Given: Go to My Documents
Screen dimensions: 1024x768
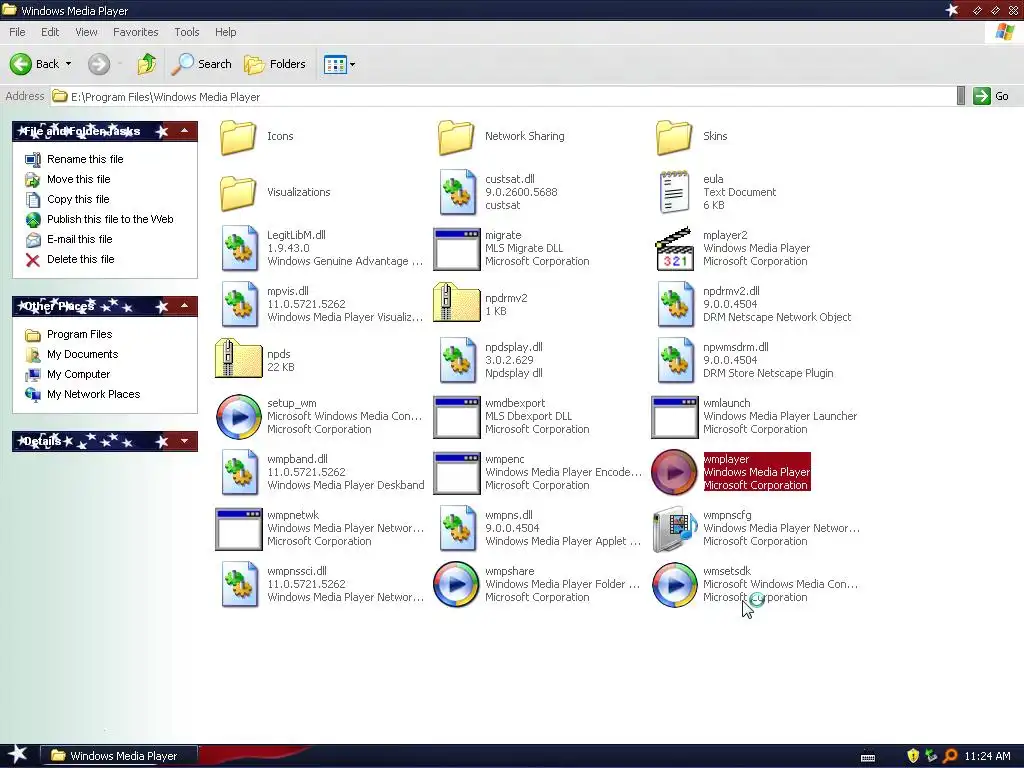Looking at the screenshot, I should (x=82, y=354).
